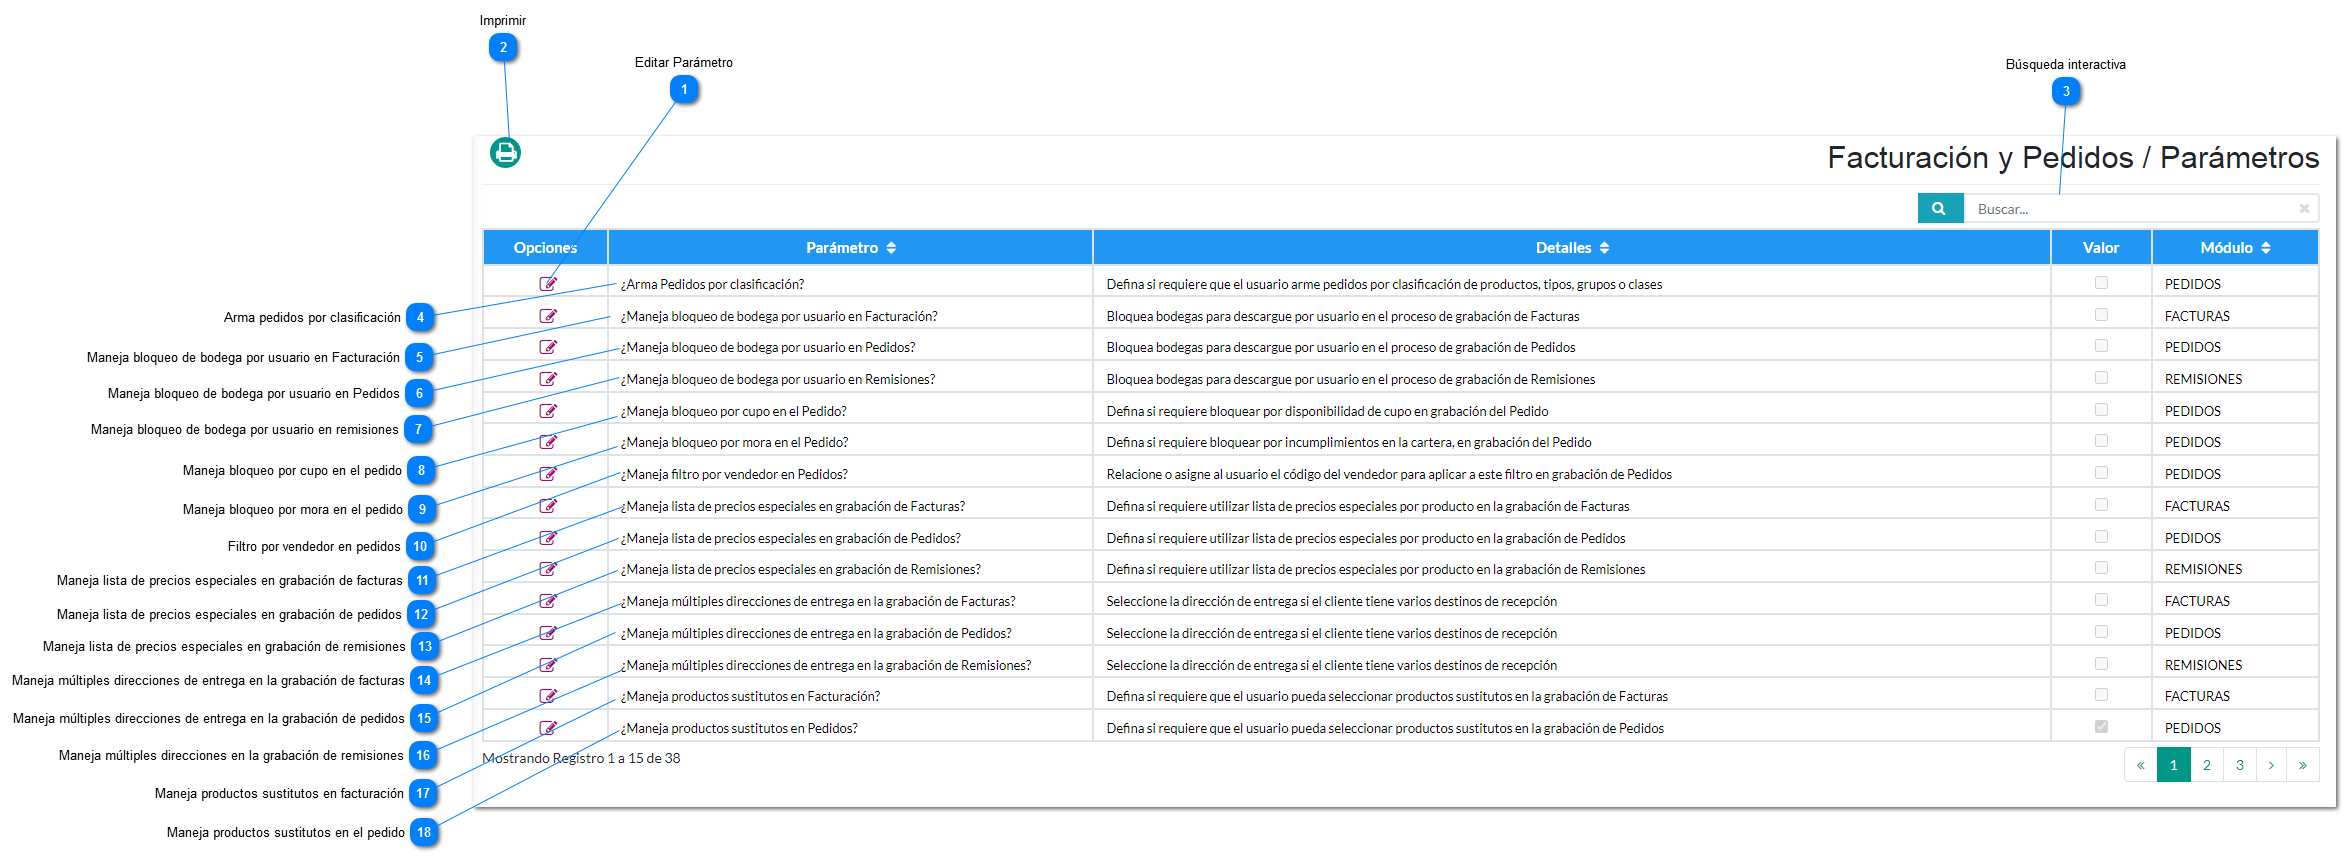This screenshot has width=2345, height=857.
Task: Go to page 3 of results
Action: point(2240,765)
